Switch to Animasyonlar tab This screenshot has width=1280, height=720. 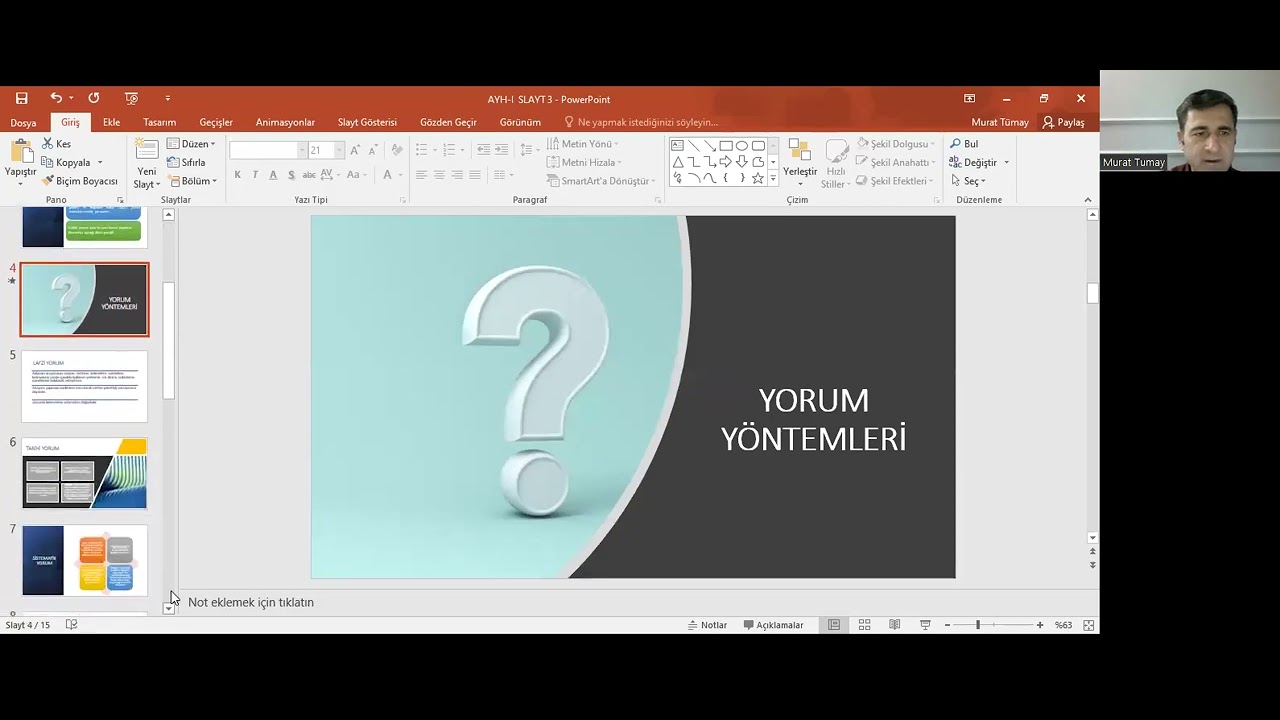(285, 122)
